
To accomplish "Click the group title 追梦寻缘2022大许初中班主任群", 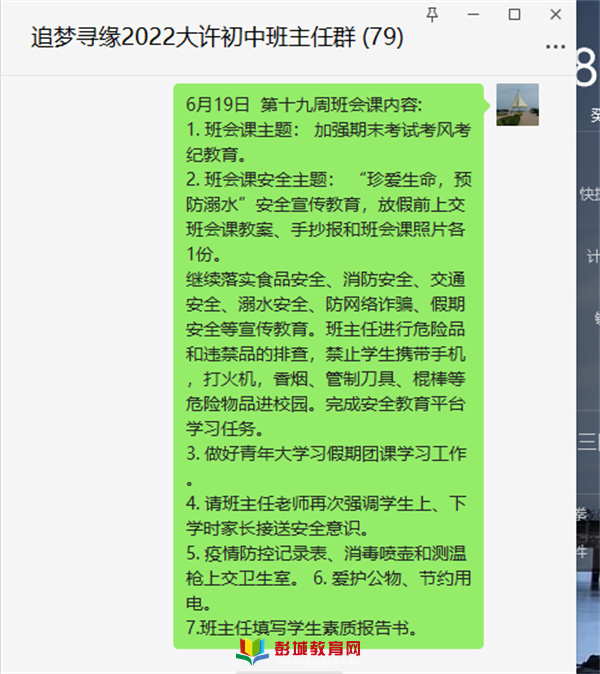I will (x=193, y=37).
